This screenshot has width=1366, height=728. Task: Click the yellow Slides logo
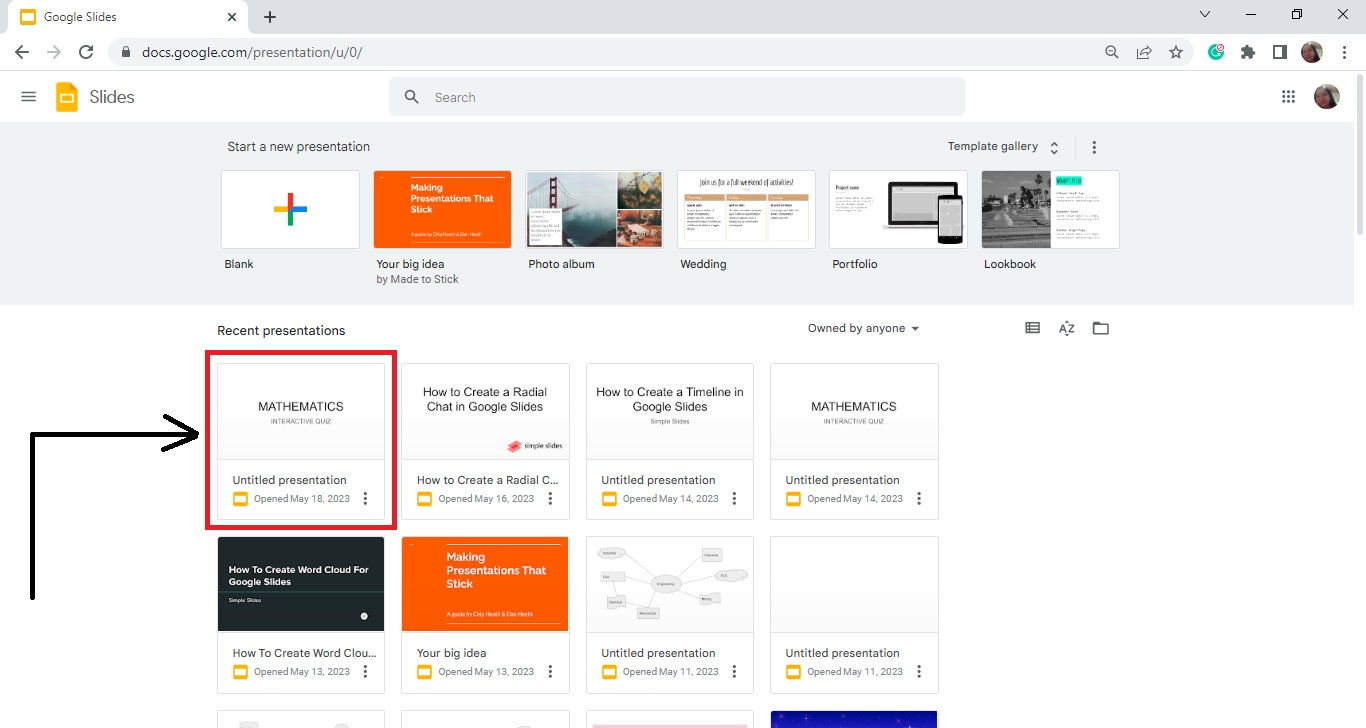pyautogui.click(x=67, y=97)
